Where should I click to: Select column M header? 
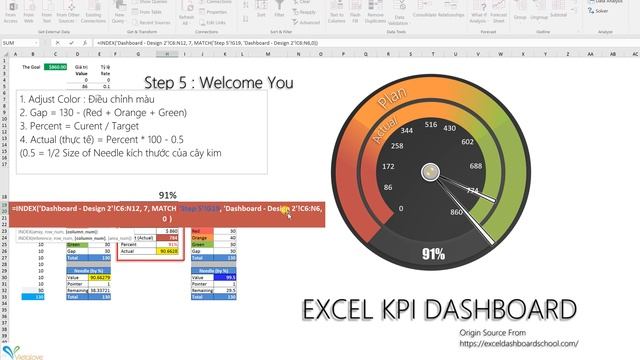tap(268, 53)
